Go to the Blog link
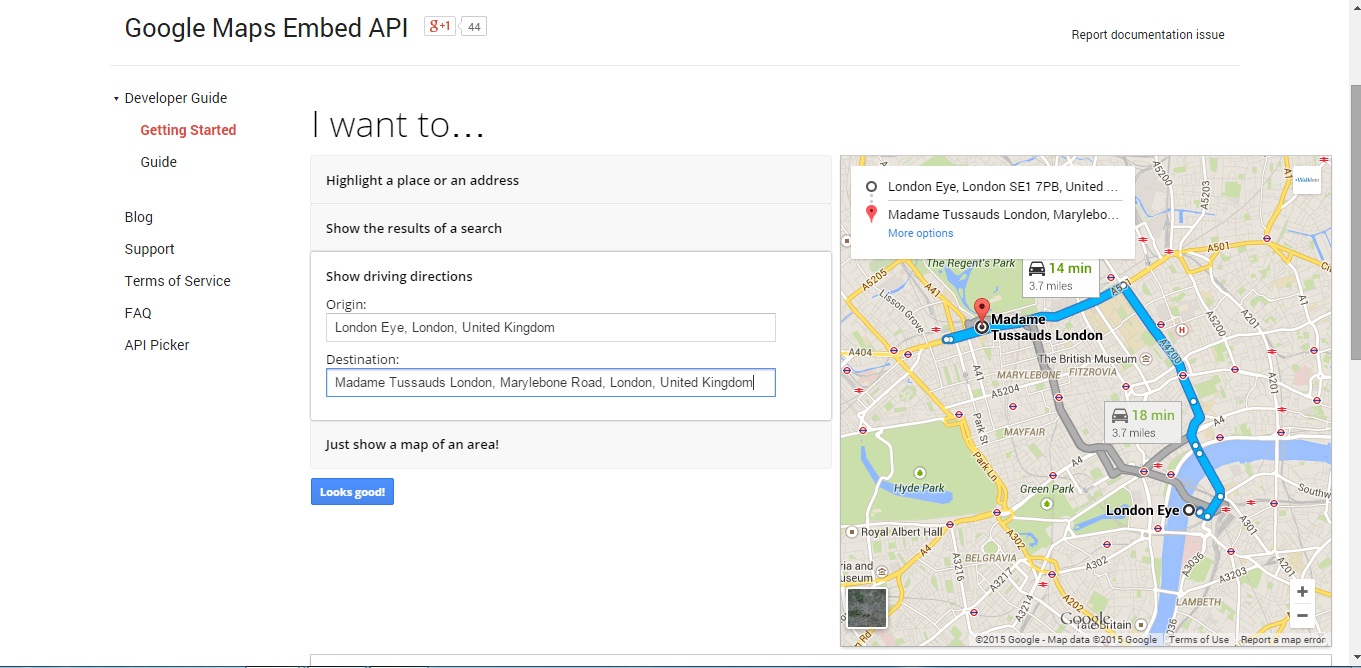The image size is (1361, 668). pos(139,217)
